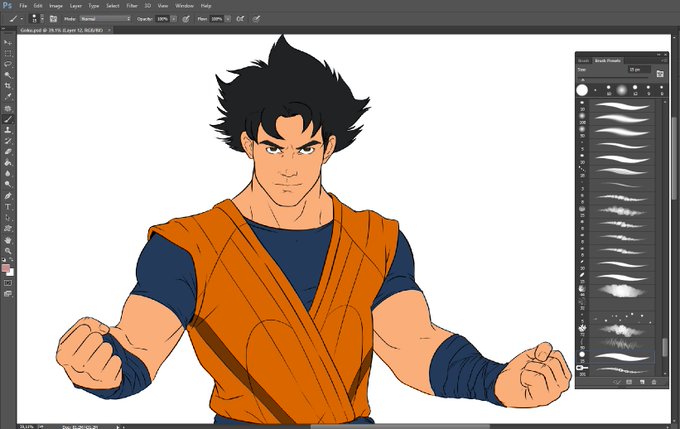
Task: Select the cloud-shaped brush preset
Action: point(621,291)
